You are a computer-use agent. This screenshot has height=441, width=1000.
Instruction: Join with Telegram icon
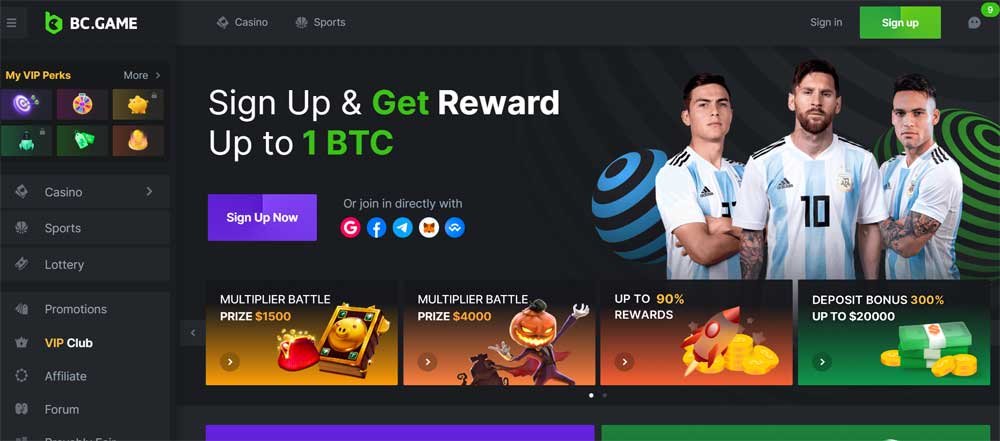click(402, 227)
